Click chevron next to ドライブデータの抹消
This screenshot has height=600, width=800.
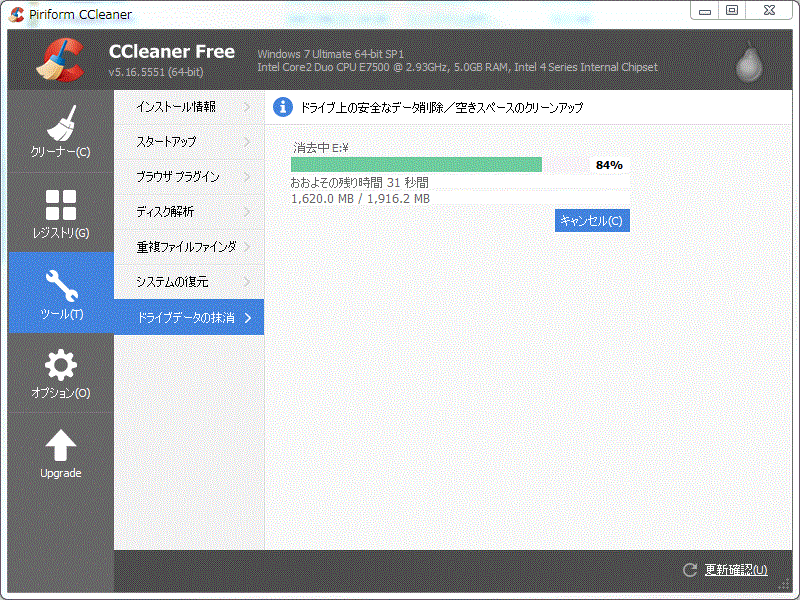click(248, 318)
